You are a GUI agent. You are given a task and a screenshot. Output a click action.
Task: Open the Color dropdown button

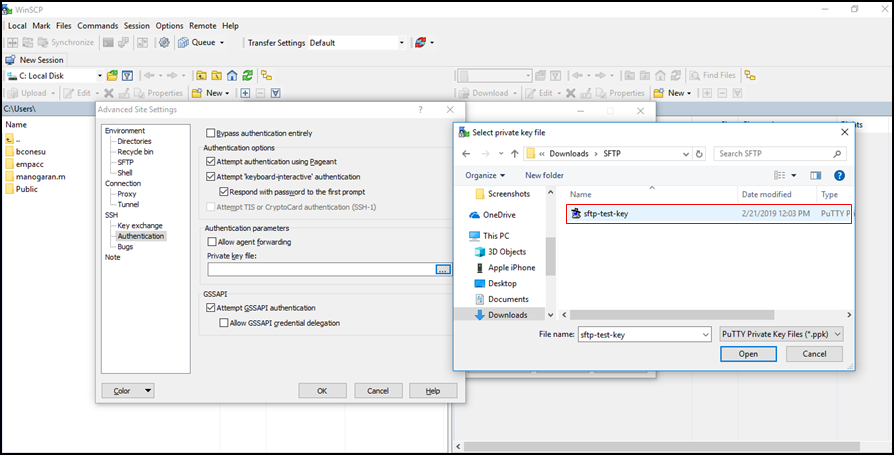pos(128,391)
